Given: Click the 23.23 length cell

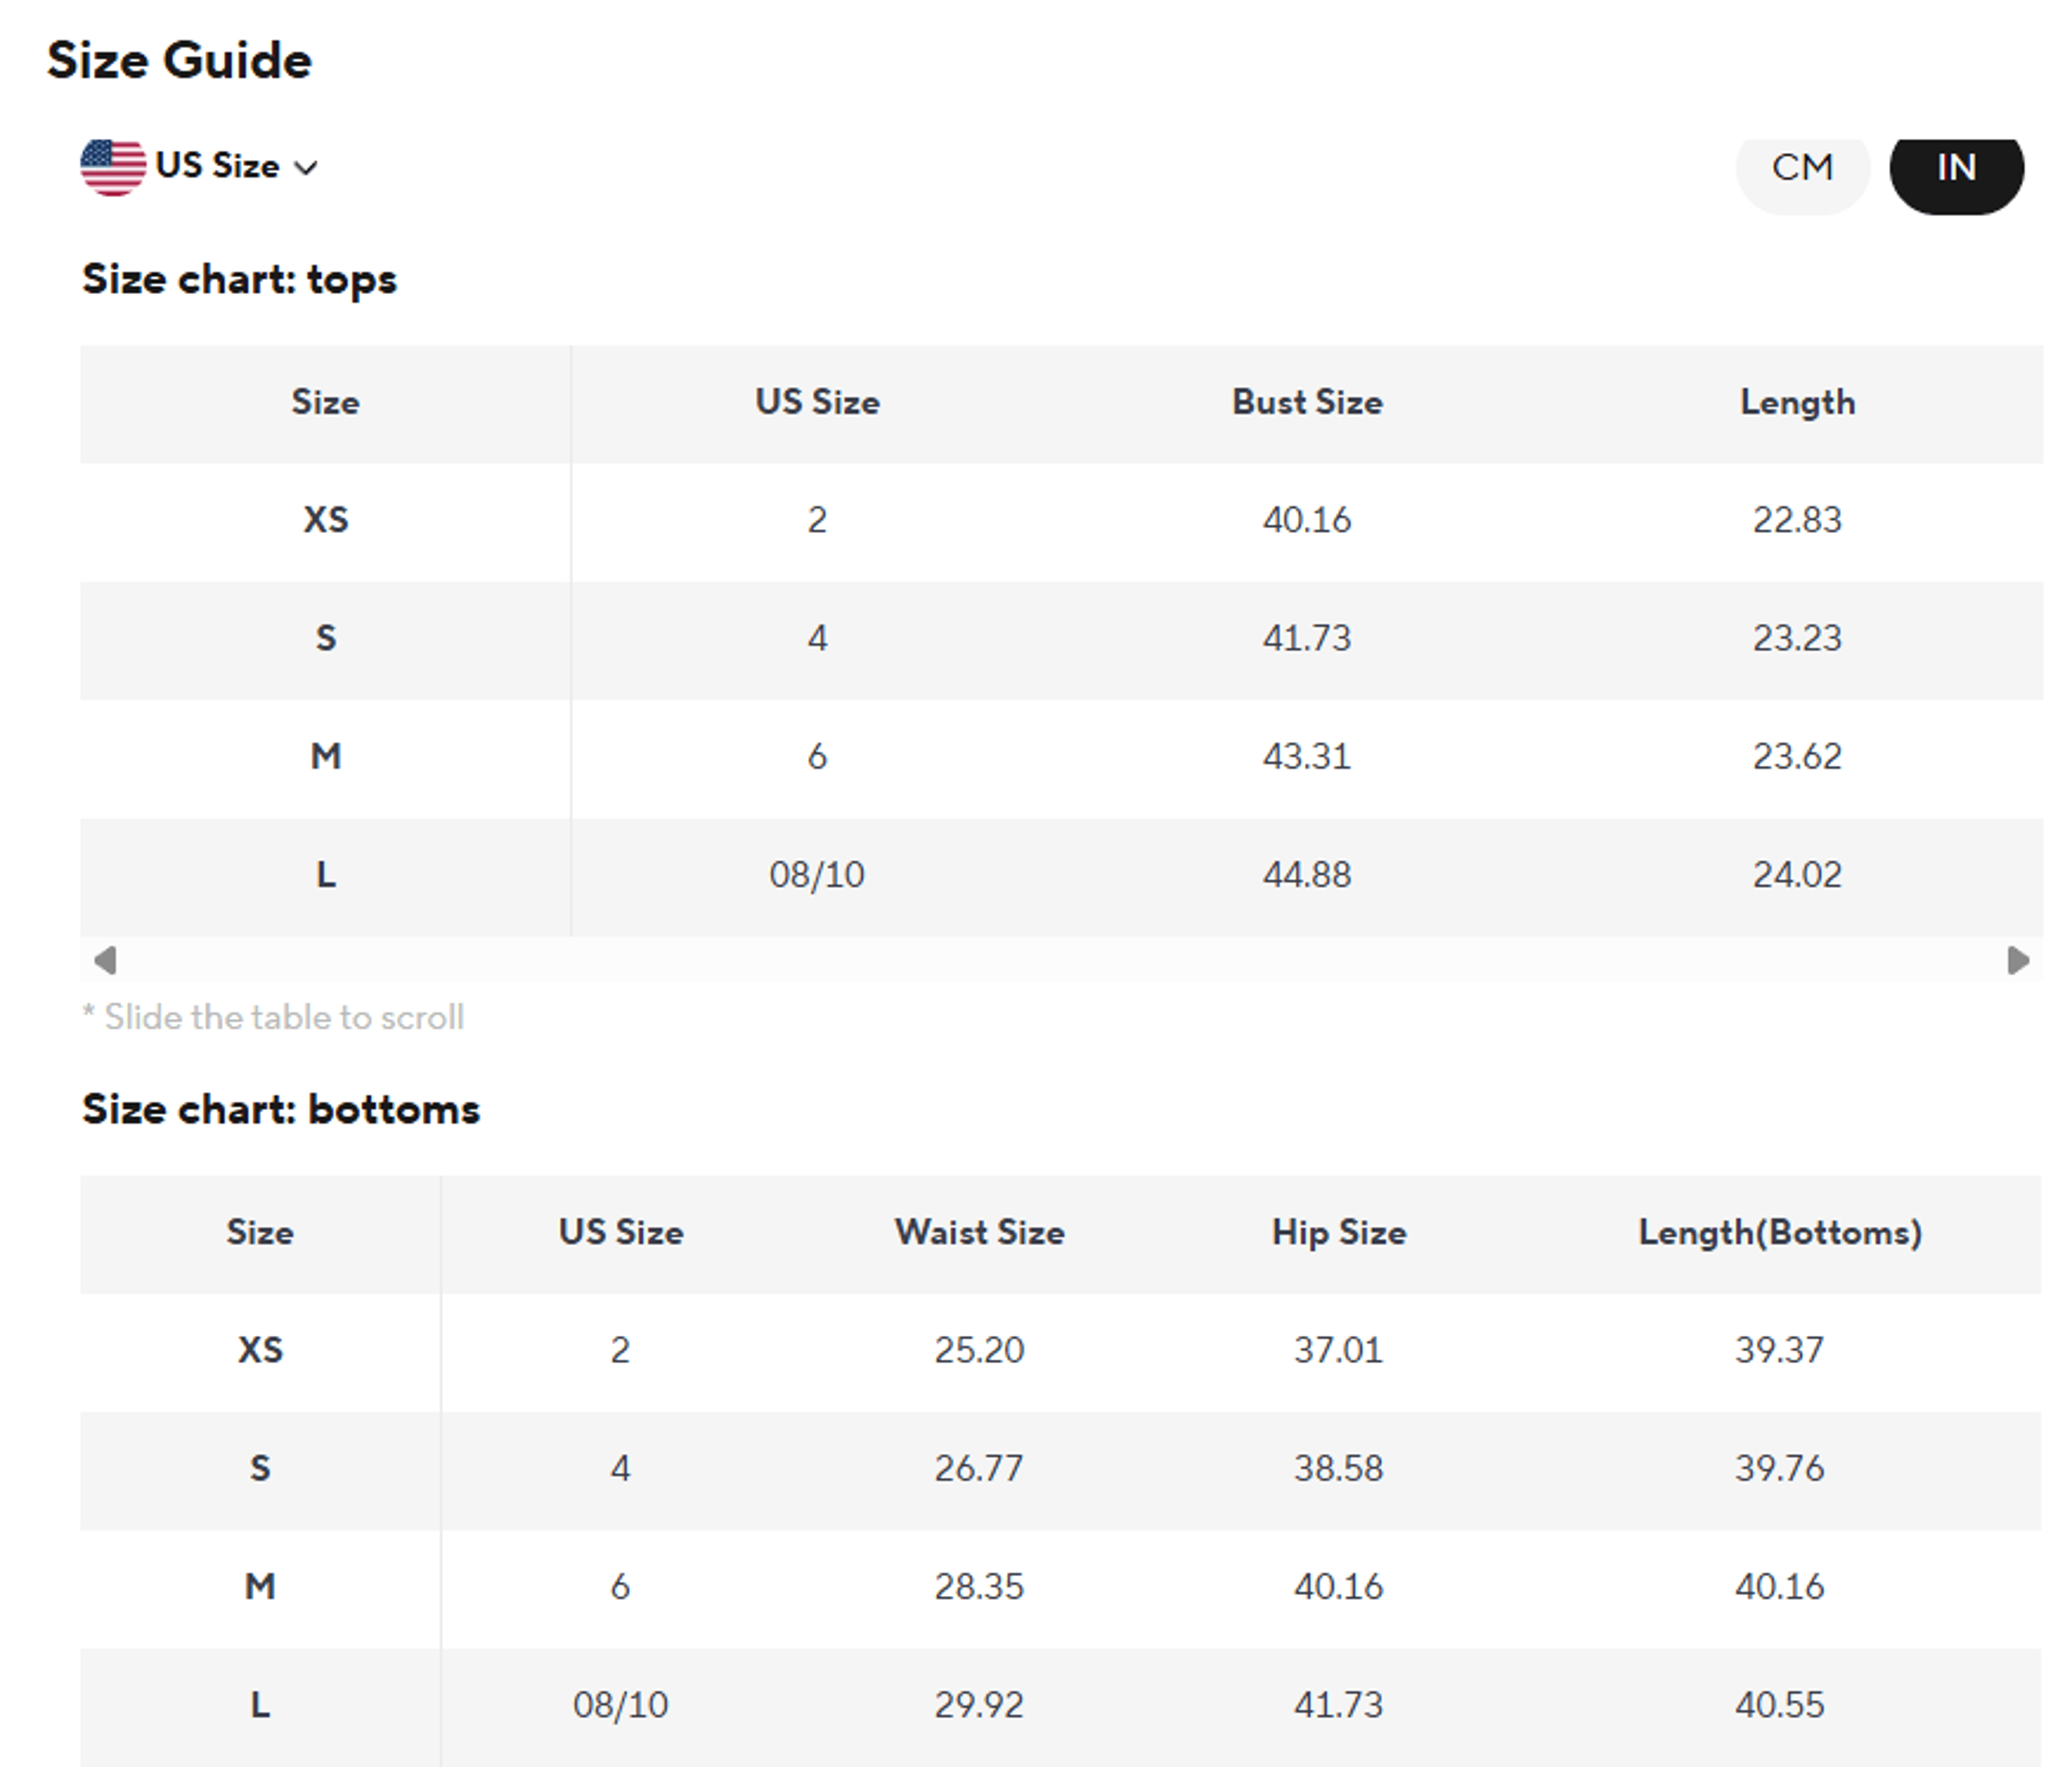Looking at the screenshot, I should pos(1797,638).
